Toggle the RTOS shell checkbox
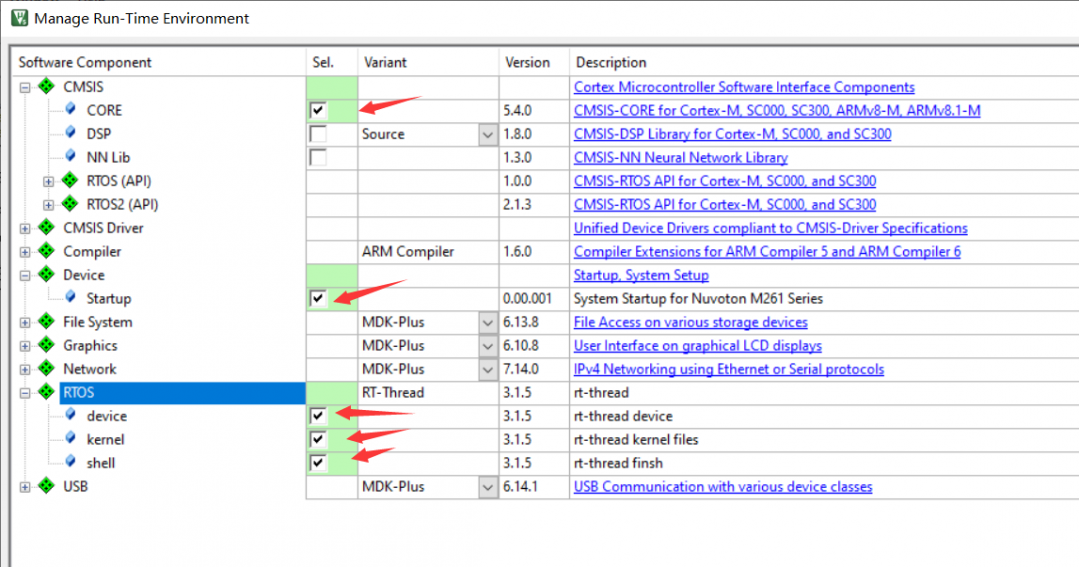This screenshot has width=1079, height=567. (x=318, y=462)
